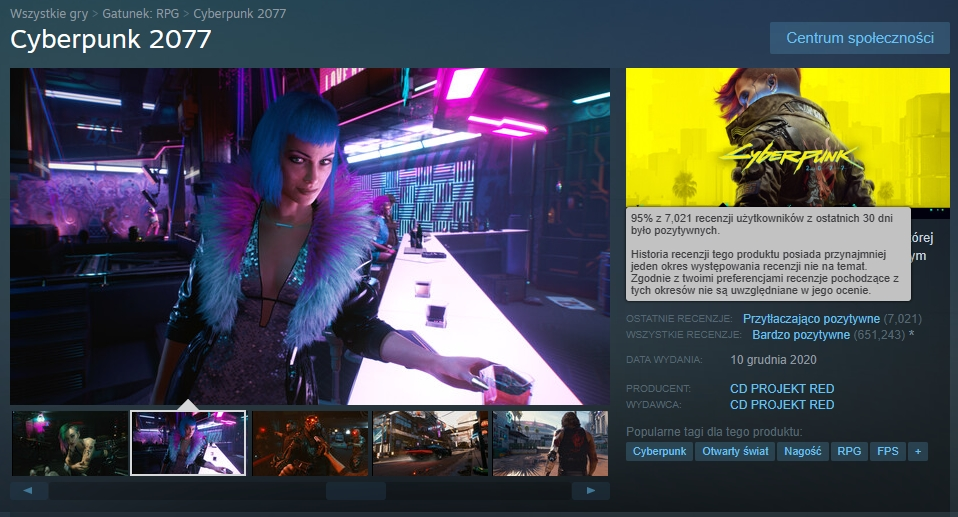Open the CD PROJEKT RED producer link

pyautogui.click(x=782, y=389)
